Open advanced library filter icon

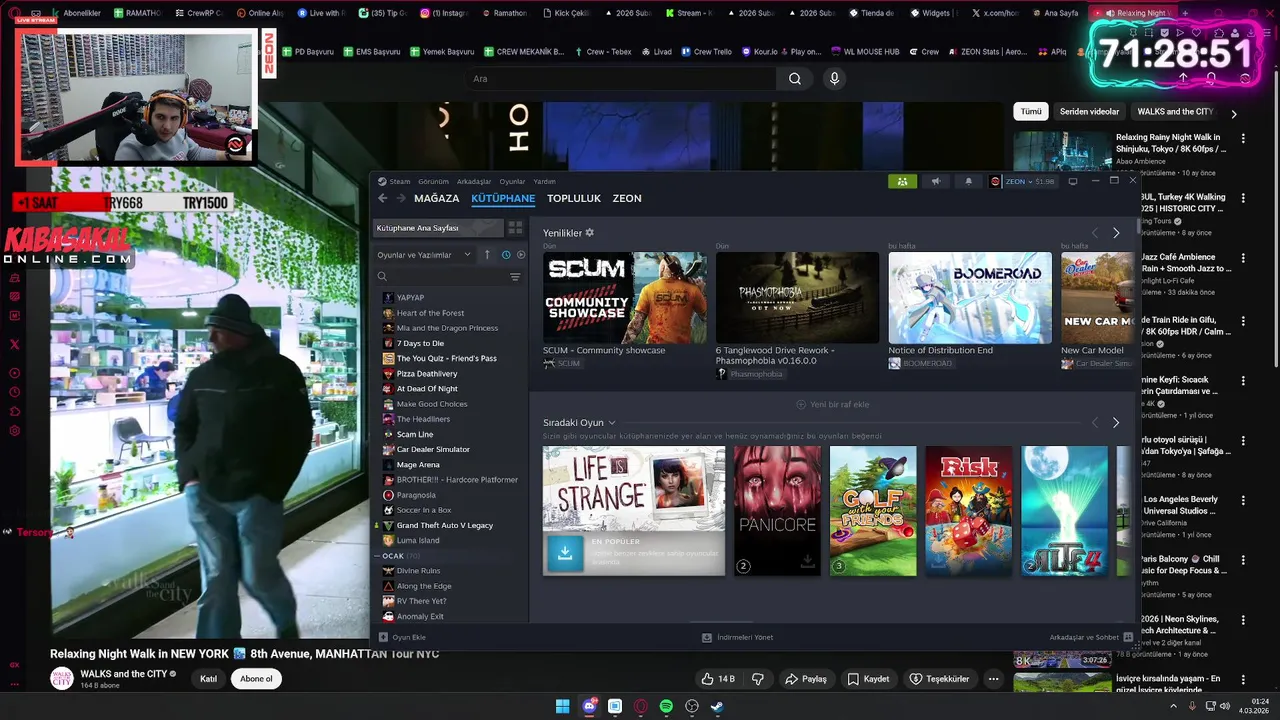pos(515,277)
